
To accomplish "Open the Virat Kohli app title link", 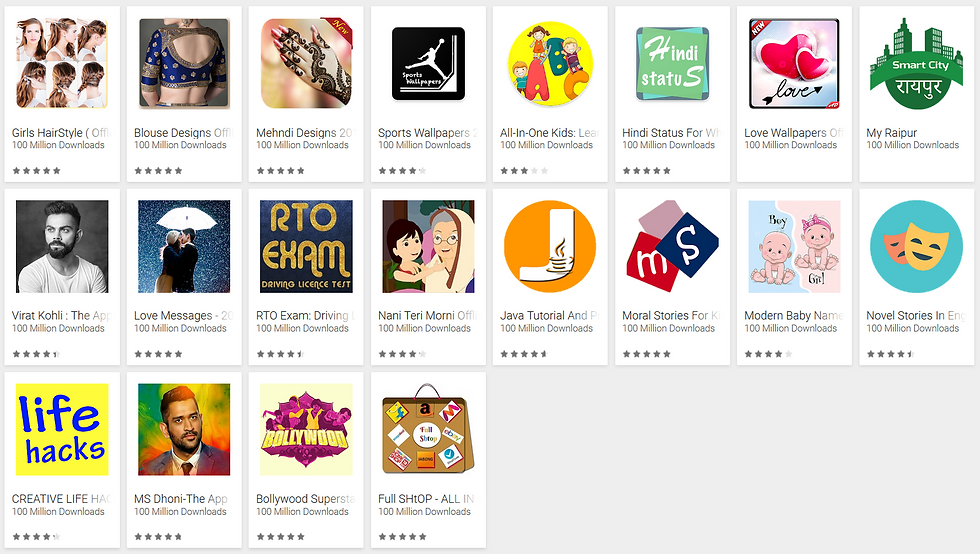I will pos(61,316).
